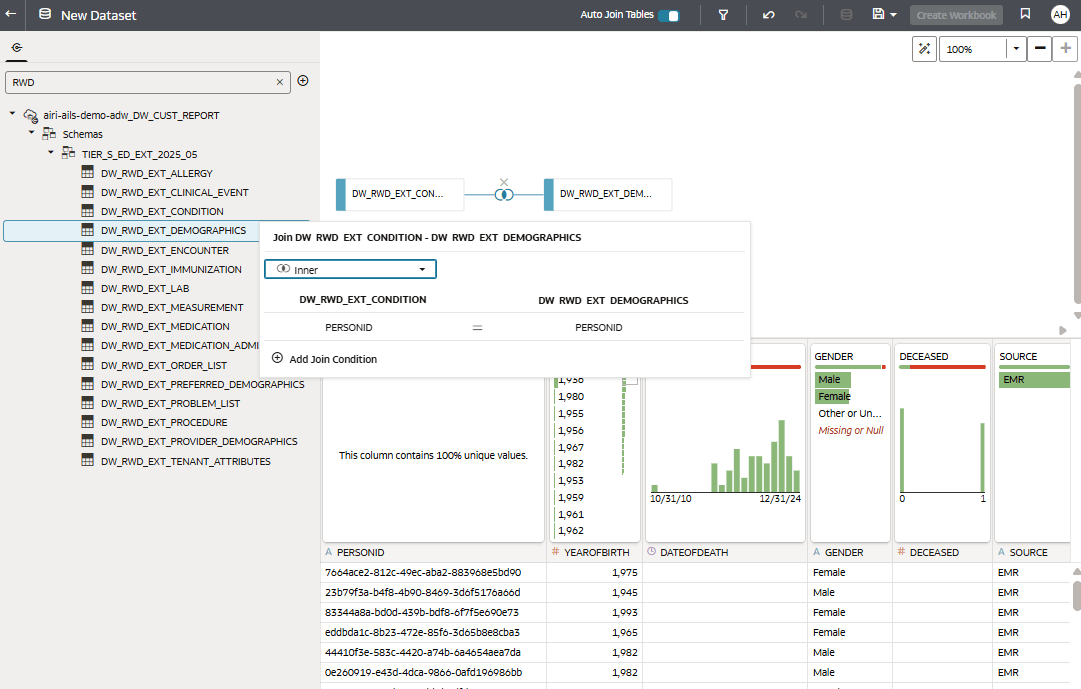Open the 100% zoom dropdown
This screenshot has height=689, width=1081.
coord(1016,49)
